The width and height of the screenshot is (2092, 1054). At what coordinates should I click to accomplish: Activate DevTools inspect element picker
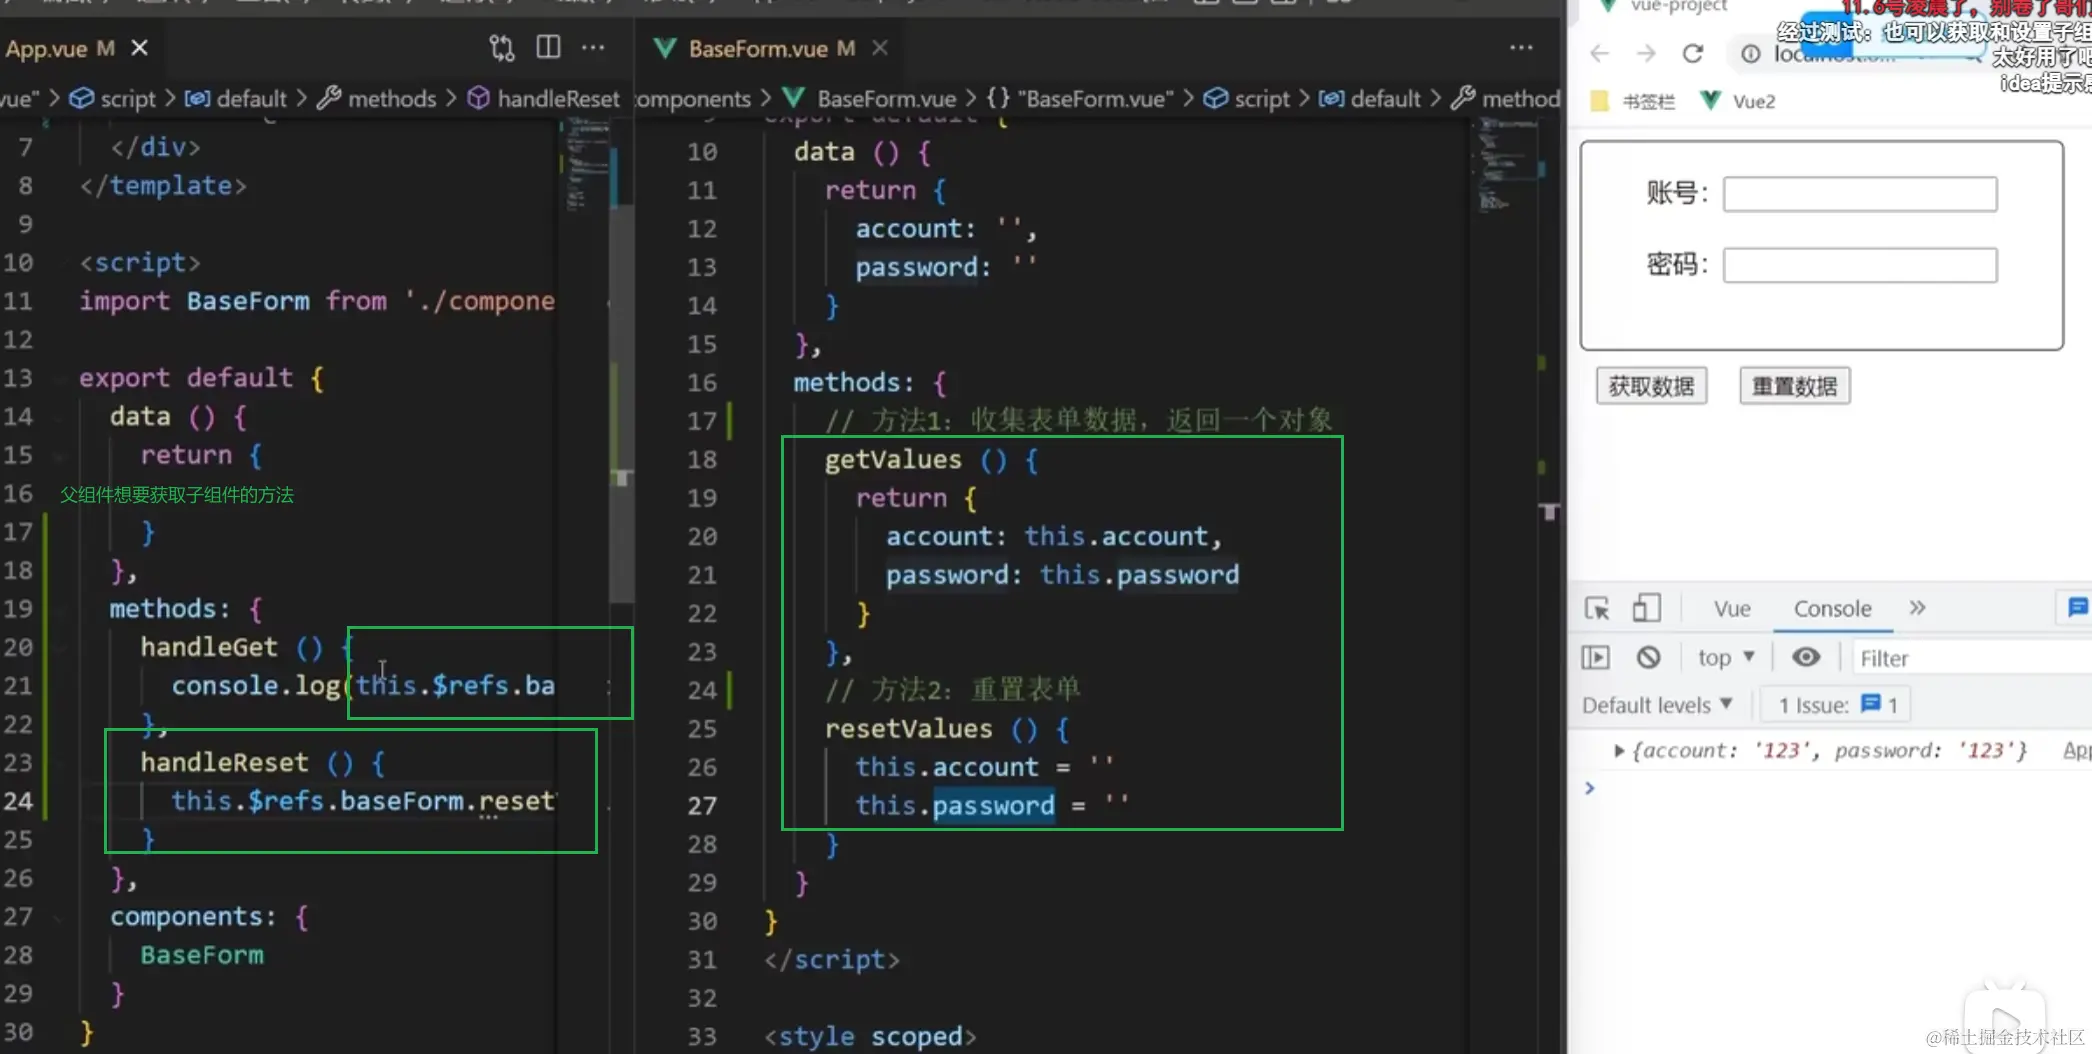[x=1597, y=608]
